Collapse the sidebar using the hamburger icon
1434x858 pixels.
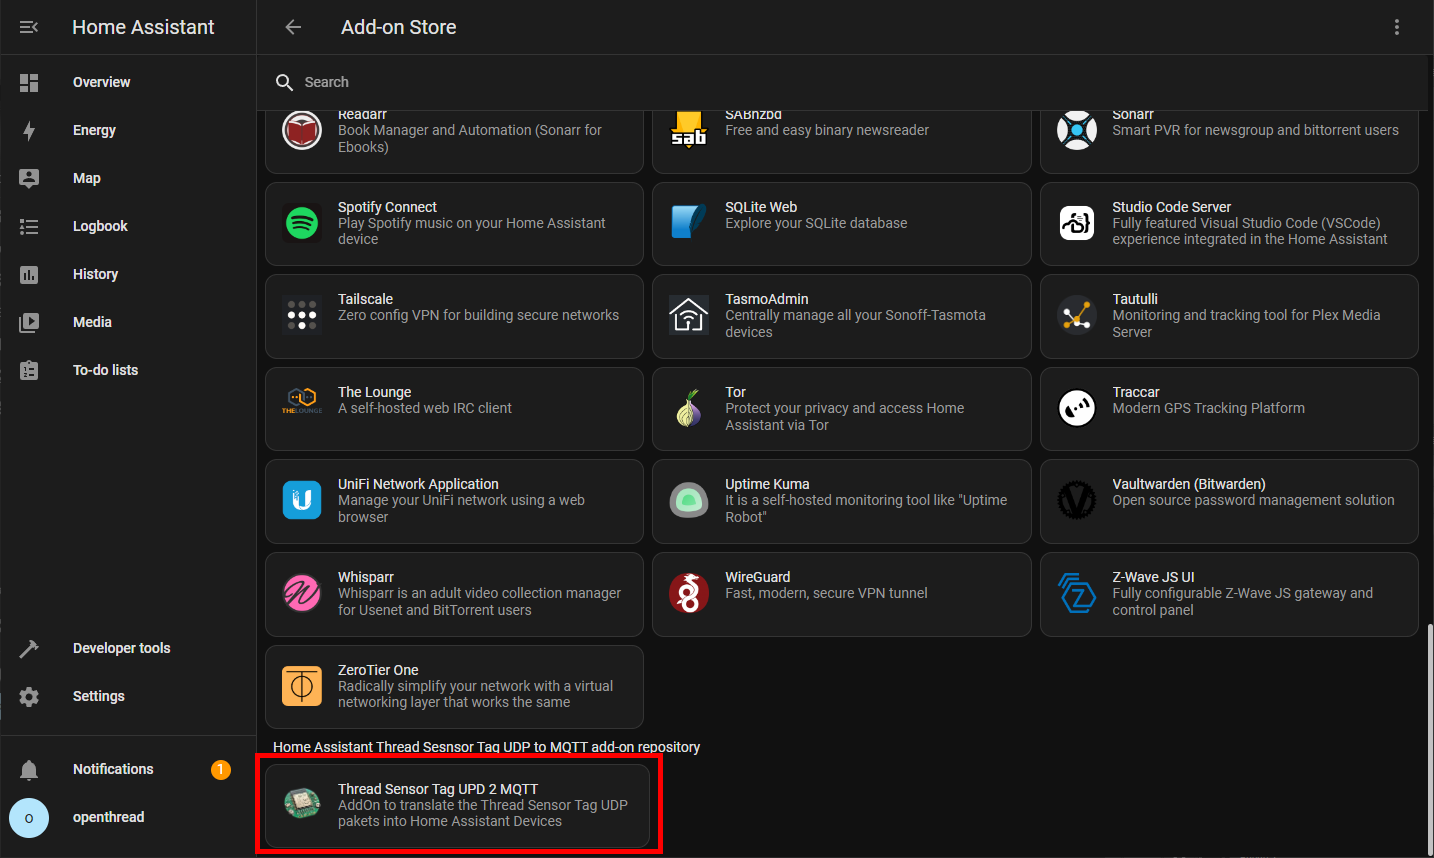[x=29, y=27]
